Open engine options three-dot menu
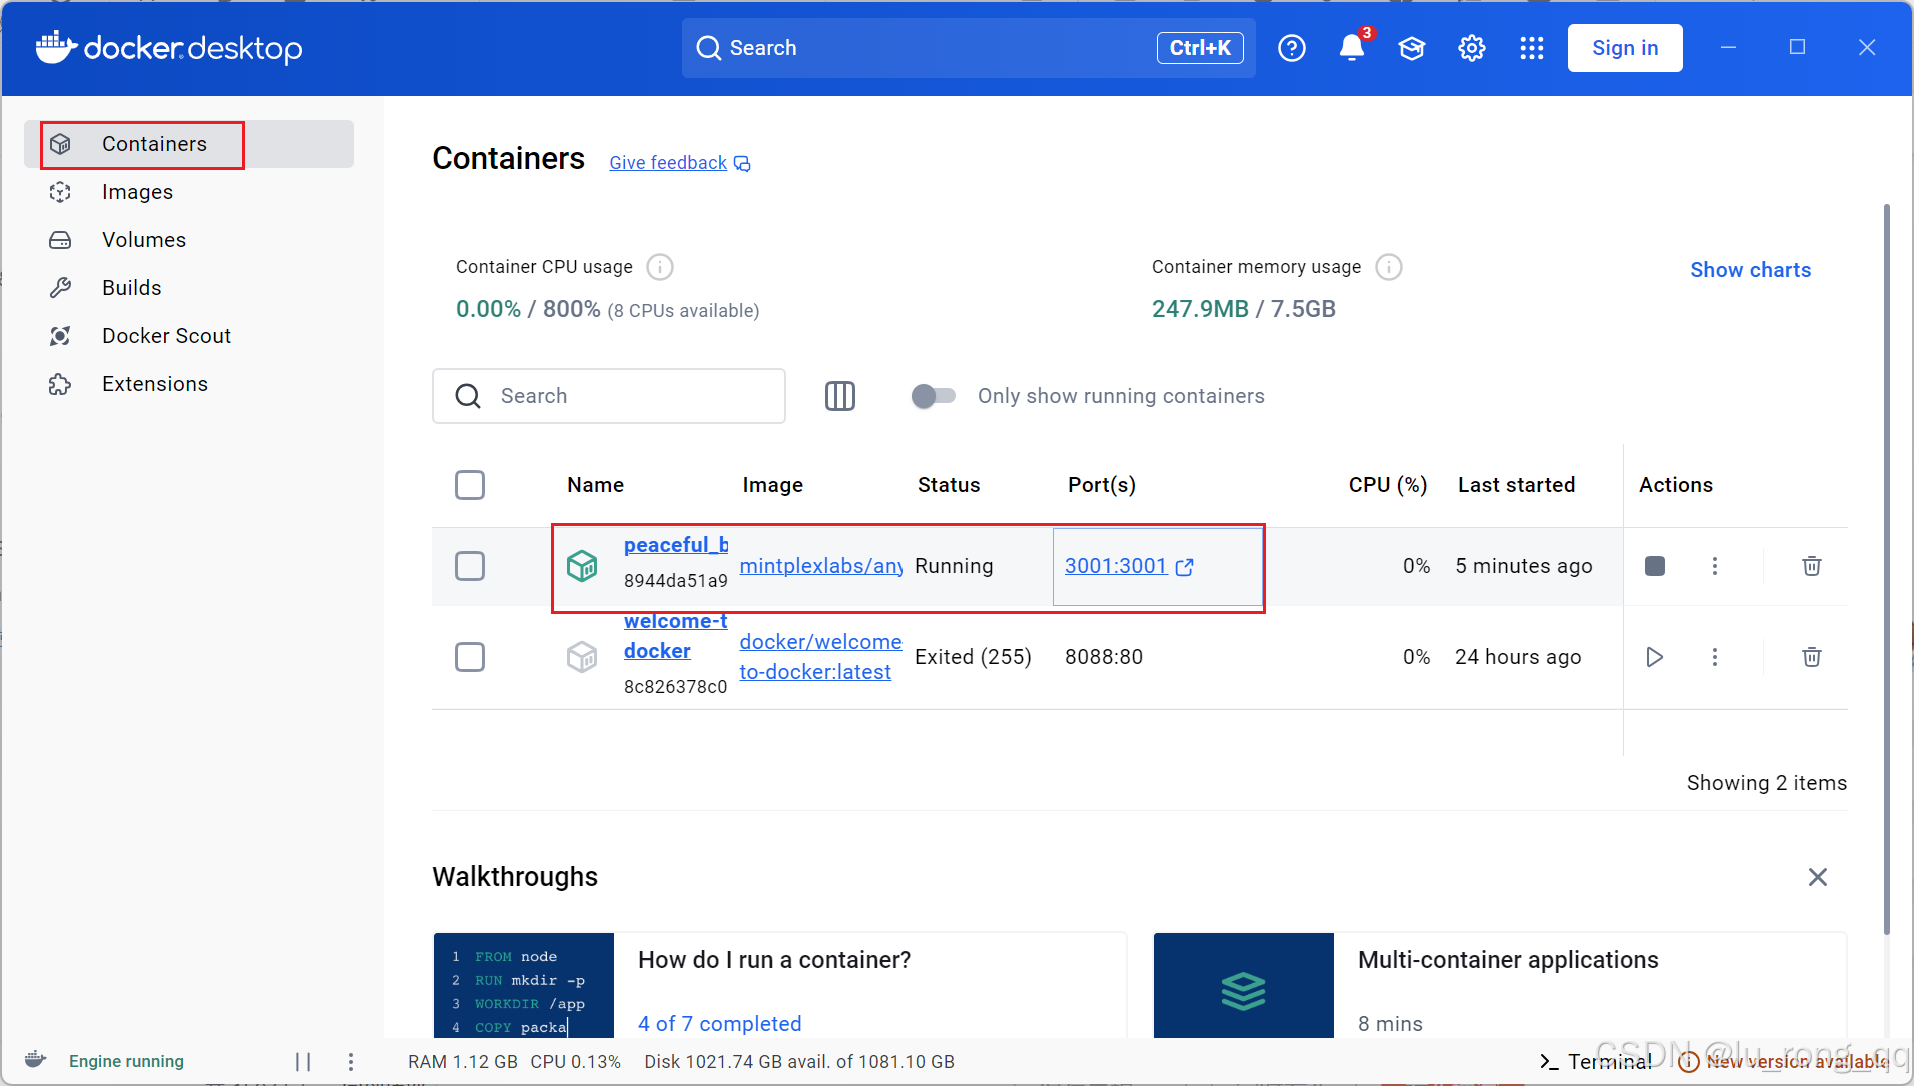The height and width of the screenshot is (1086, 1914). (350, 1062)
